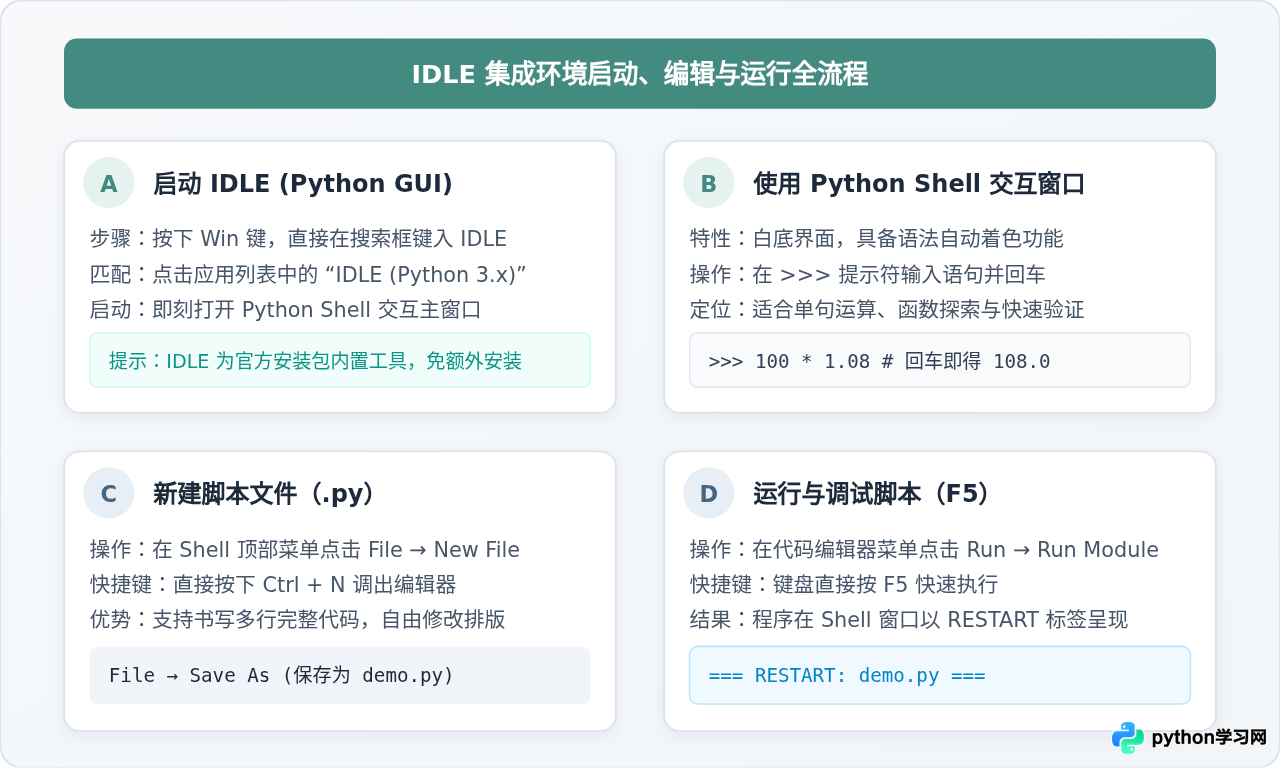The width and height of the screenshot is (1280, 768).
Task: Click the line '定位：适合单句运算、函数探索与快速验证'
Action: 887,309
